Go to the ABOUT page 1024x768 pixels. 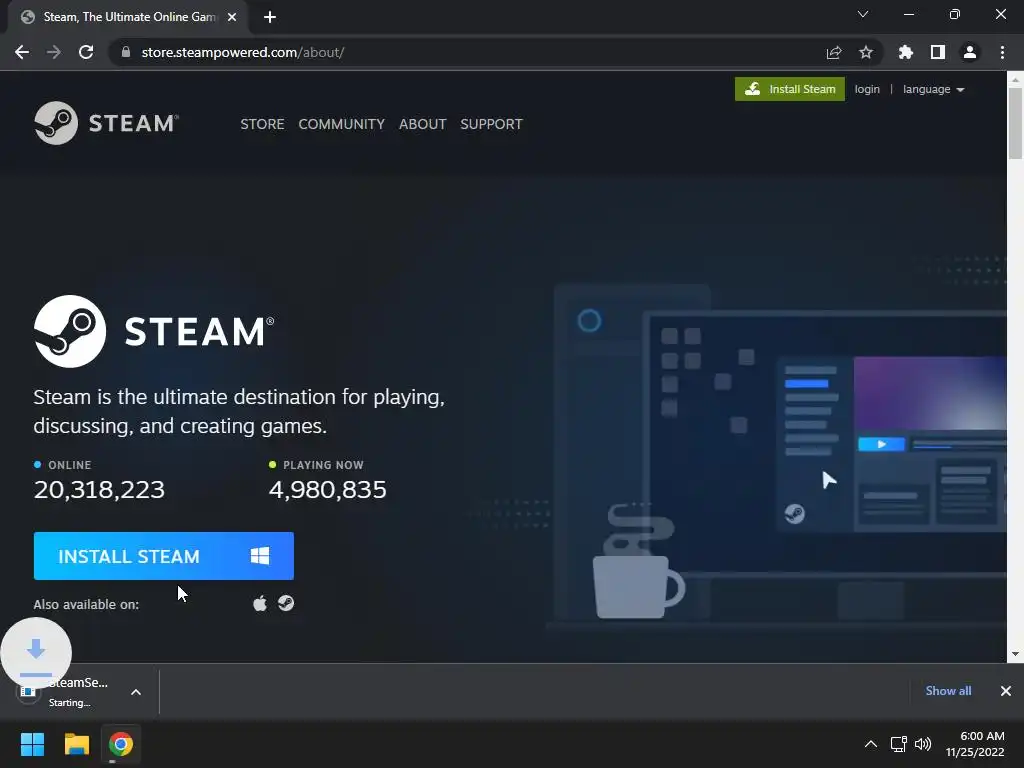point(423,124)
